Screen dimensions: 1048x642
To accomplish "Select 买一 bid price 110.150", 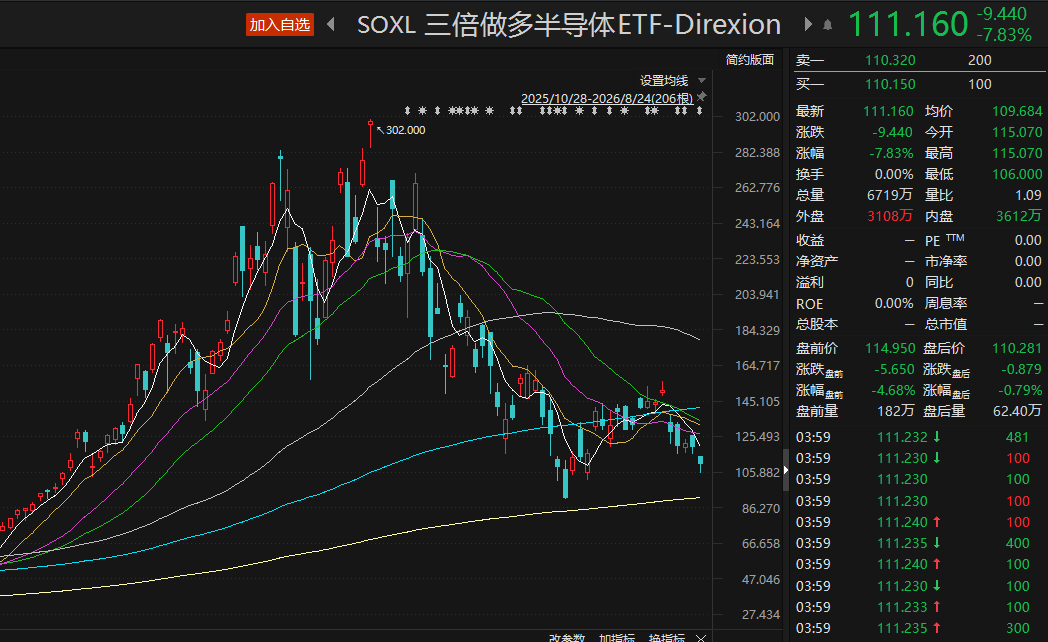I will [890, 84].
